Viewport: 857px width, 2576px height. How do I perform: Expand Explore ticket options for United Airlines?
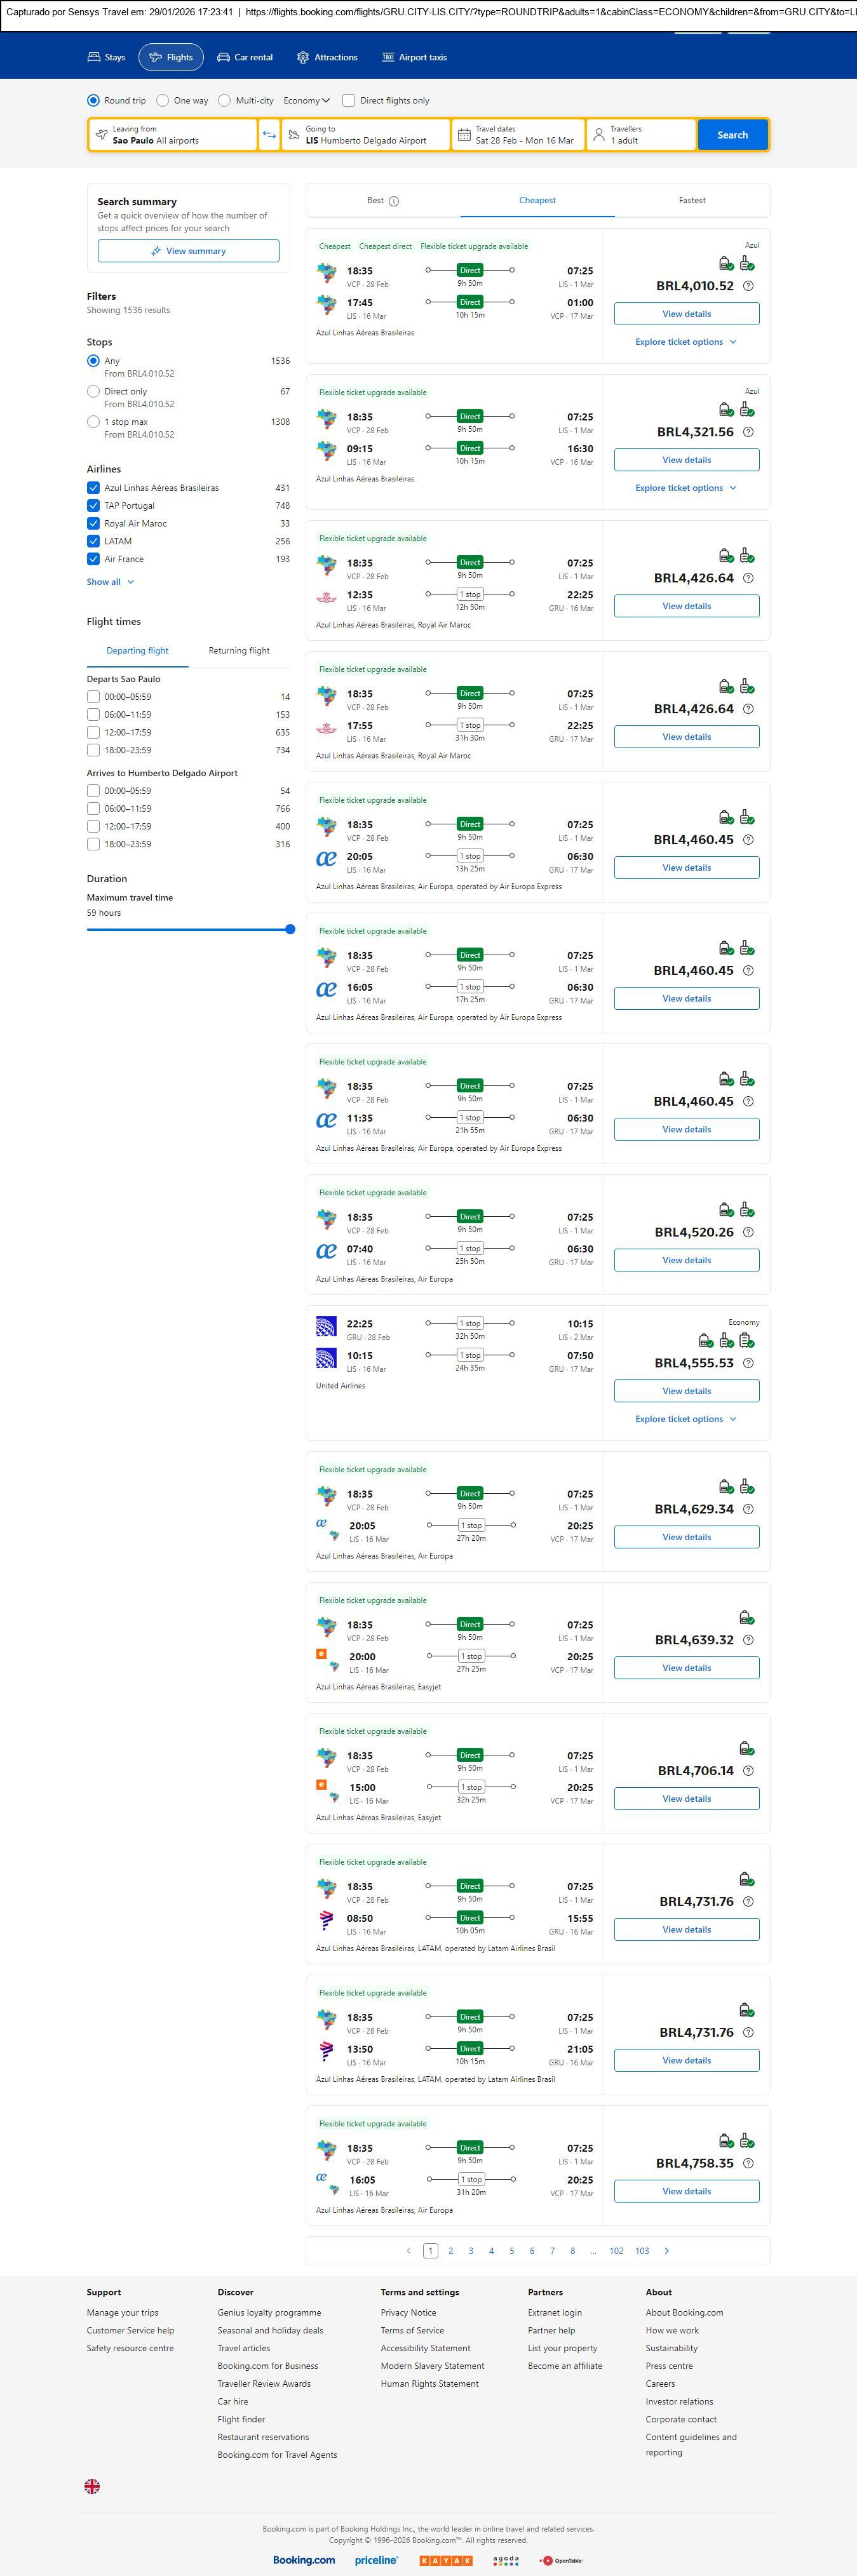tap(685, 1419)
